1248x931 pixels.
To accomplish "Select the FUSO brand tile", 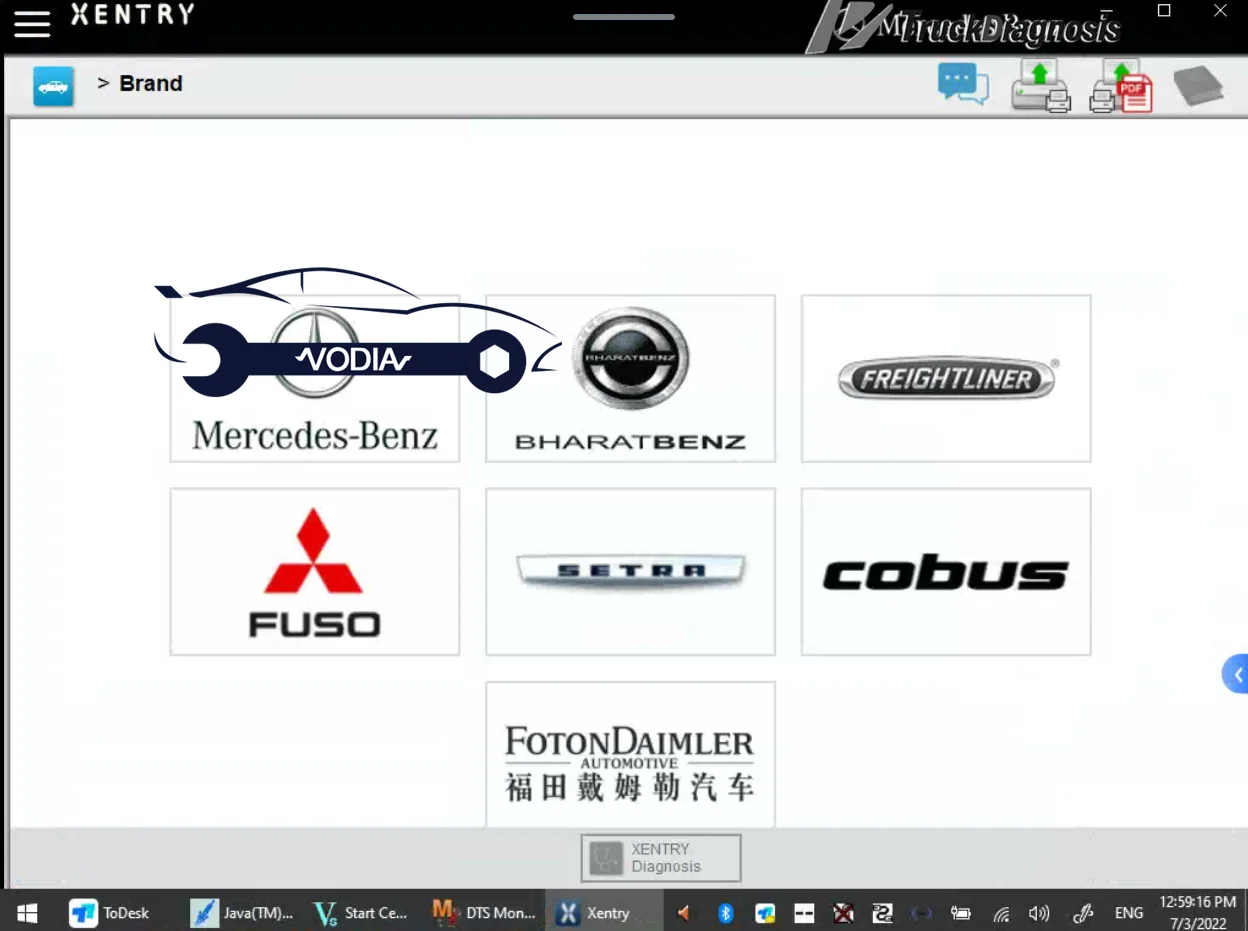I will pyautogui.click(x=315, y=572).
